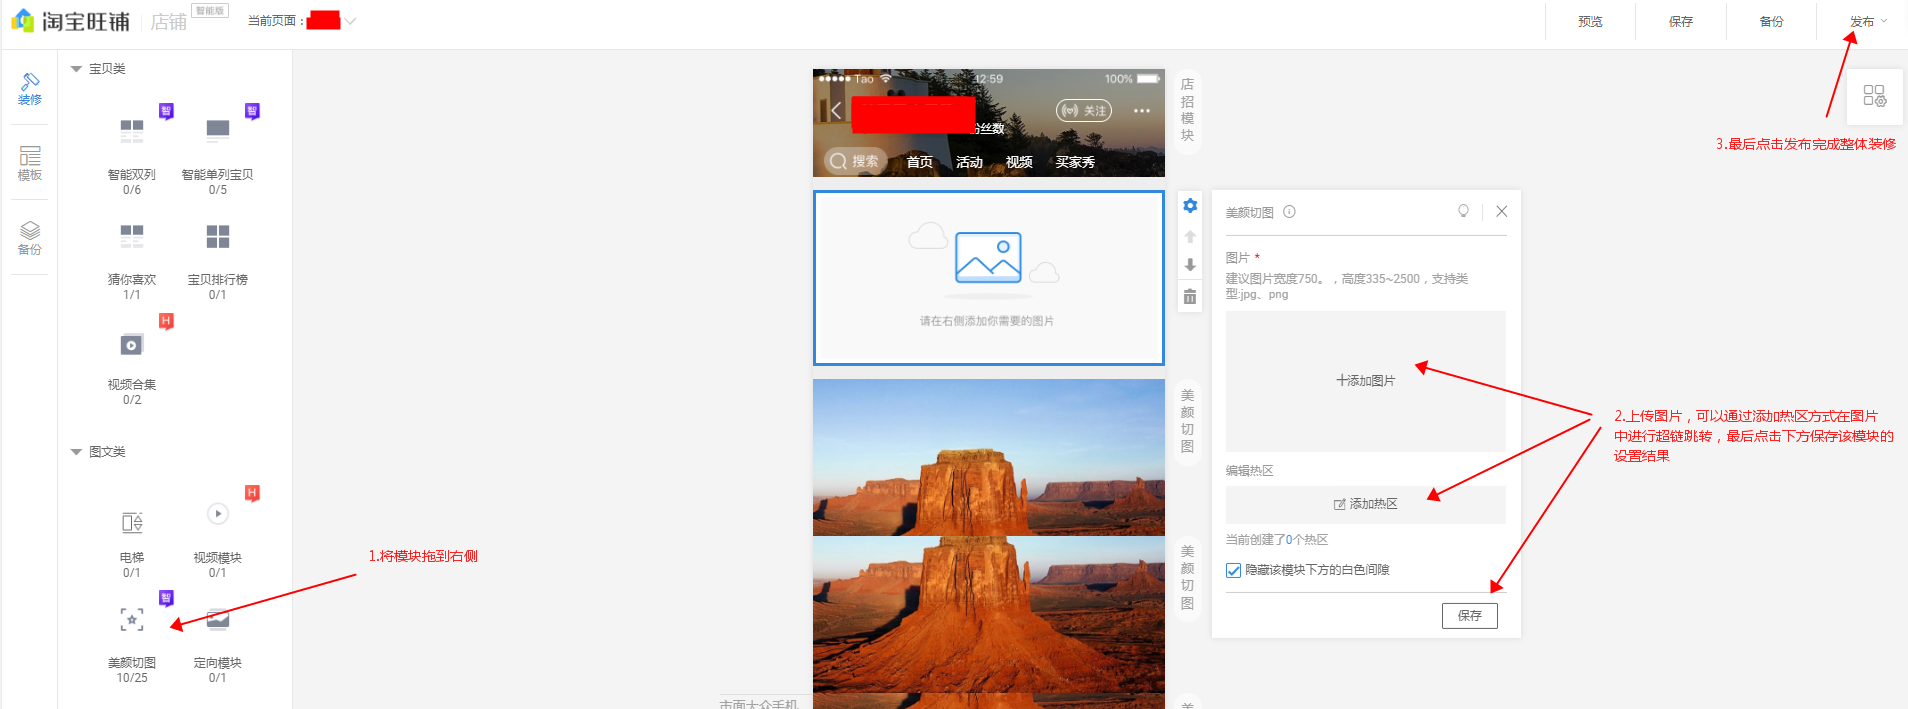Select the 宝贝排行榜 module icon

tap(218, 236)
